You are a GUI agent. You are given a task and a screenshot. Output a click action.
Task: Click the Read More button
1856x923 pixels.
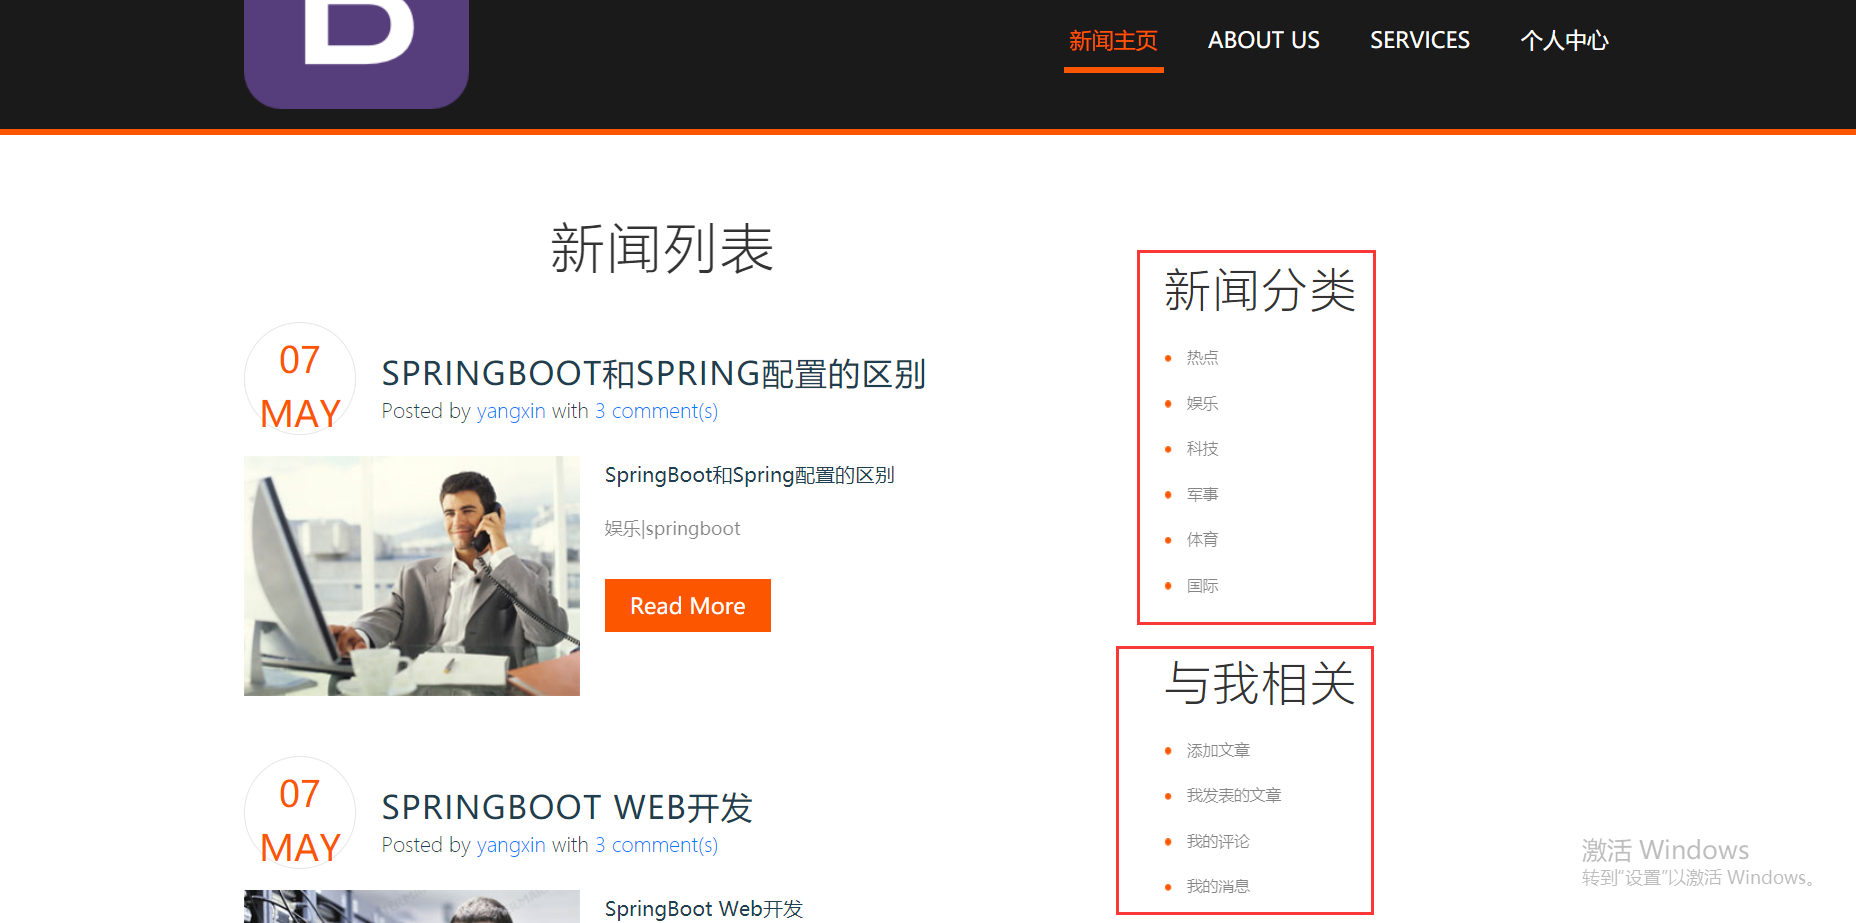pos(688,606)
